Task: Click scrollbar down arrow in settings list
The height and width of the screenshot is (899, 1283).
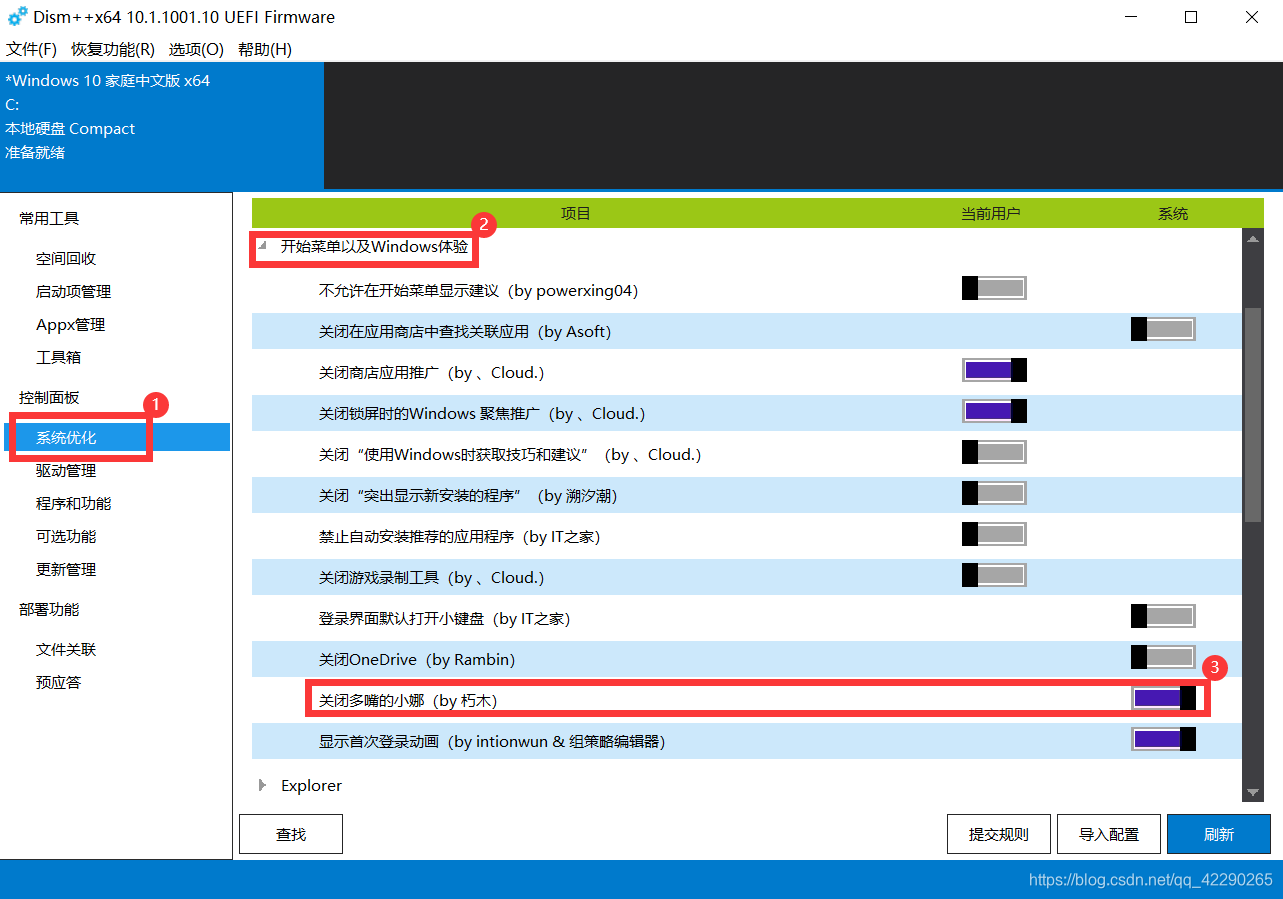Action: click(x=1252, y=792)
